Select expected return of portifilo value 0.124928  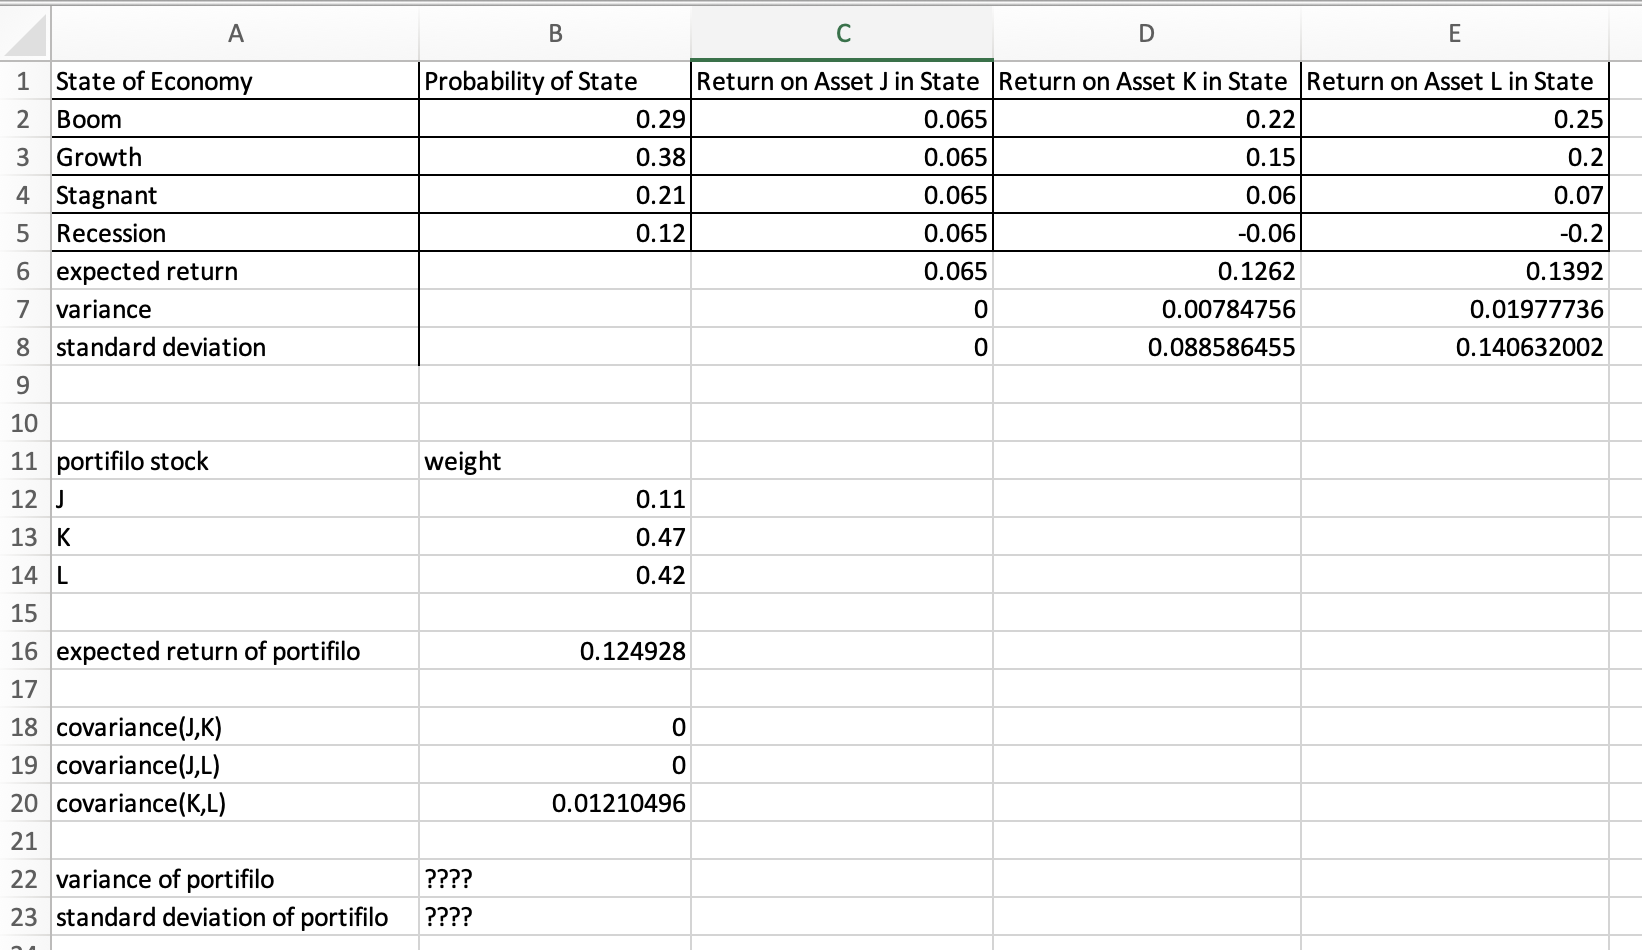click(x=553, y=651)
